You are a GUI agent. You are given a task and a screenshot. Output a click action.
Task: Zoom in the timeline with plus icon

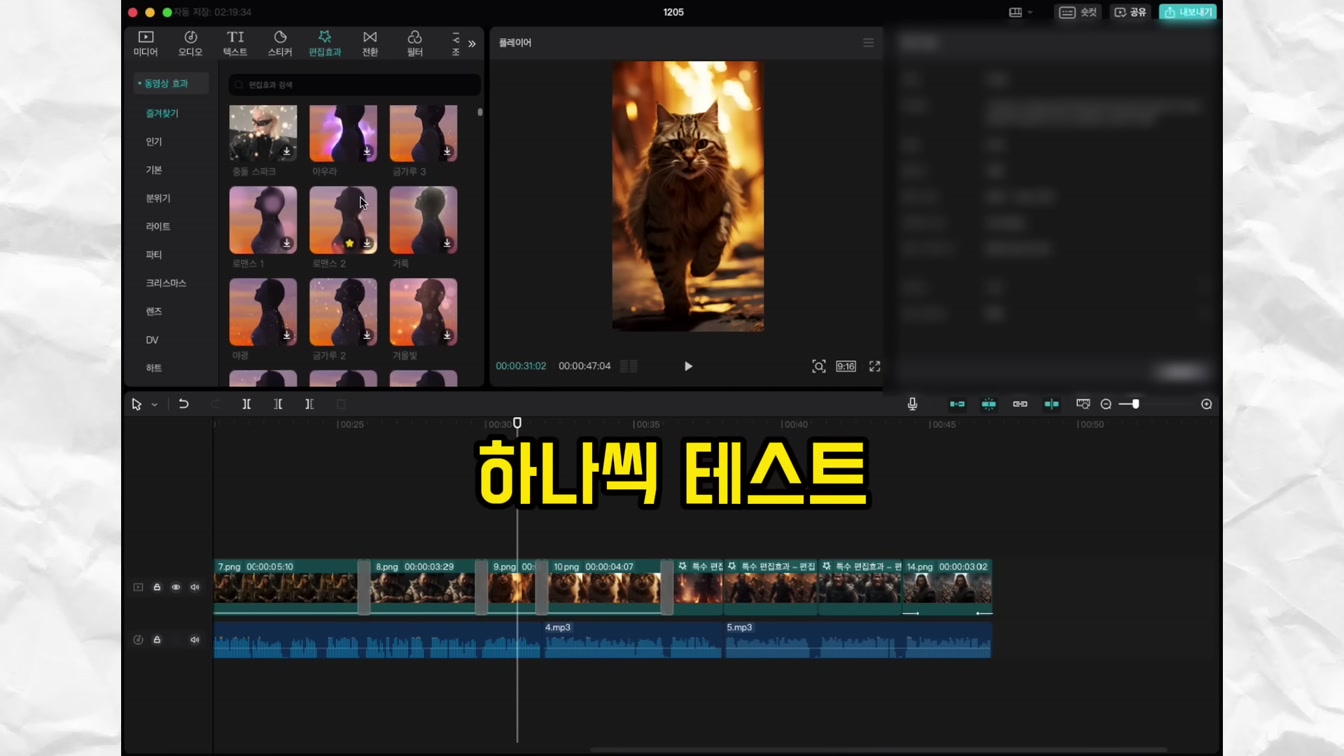pyautogui.click(x=1207, y=404)
